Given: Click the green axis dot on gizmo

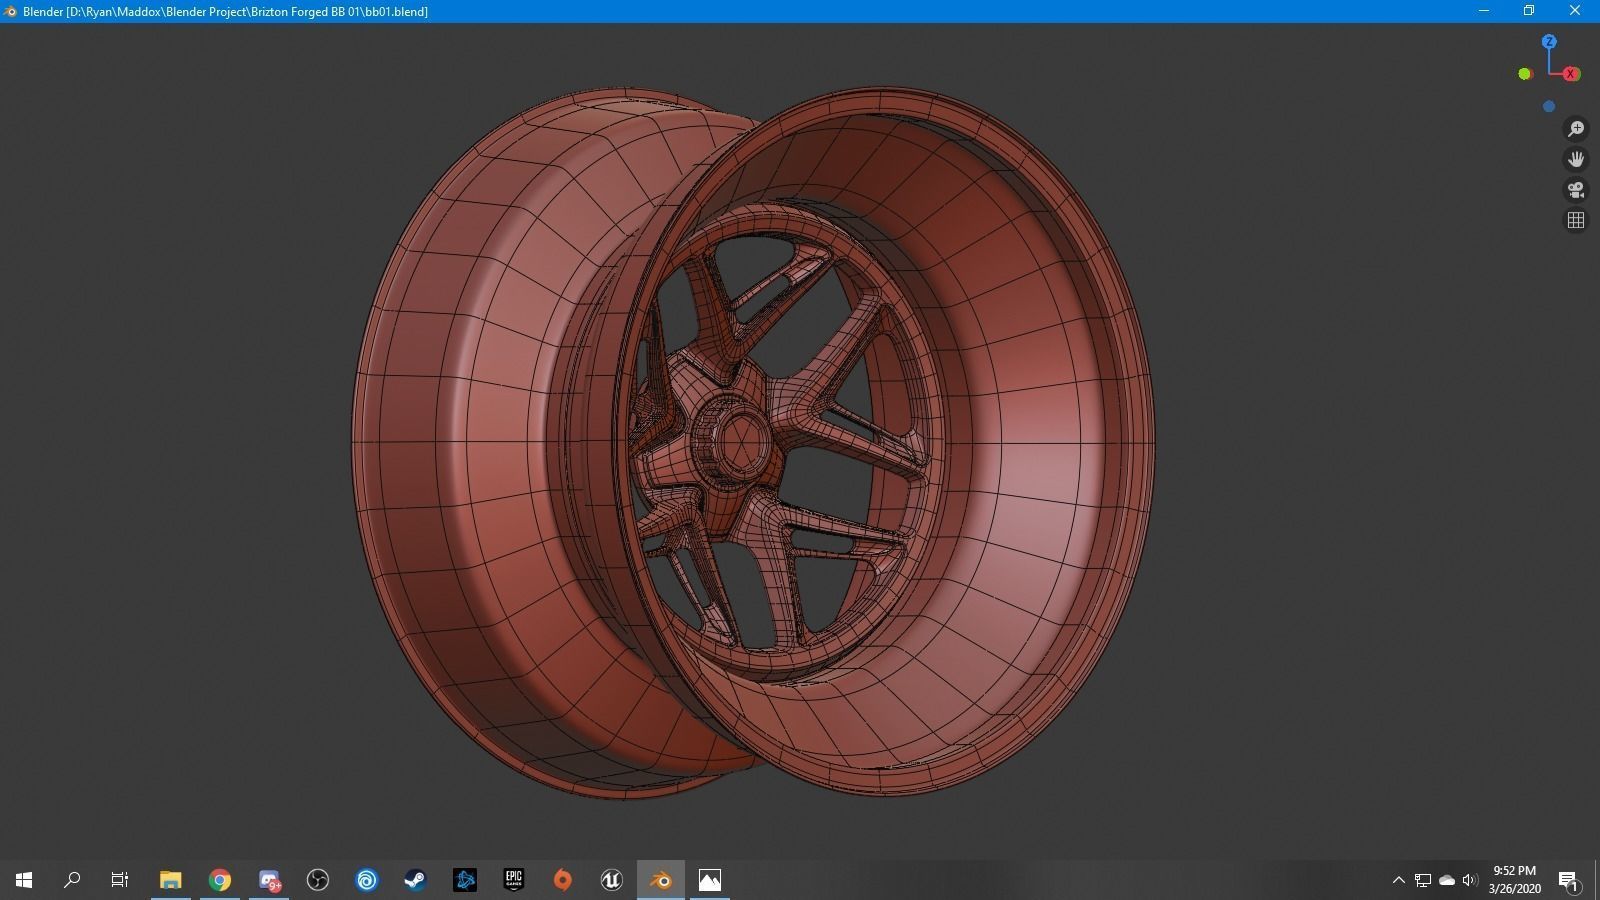Looking at the screenshot, I should coord(1525,74).
